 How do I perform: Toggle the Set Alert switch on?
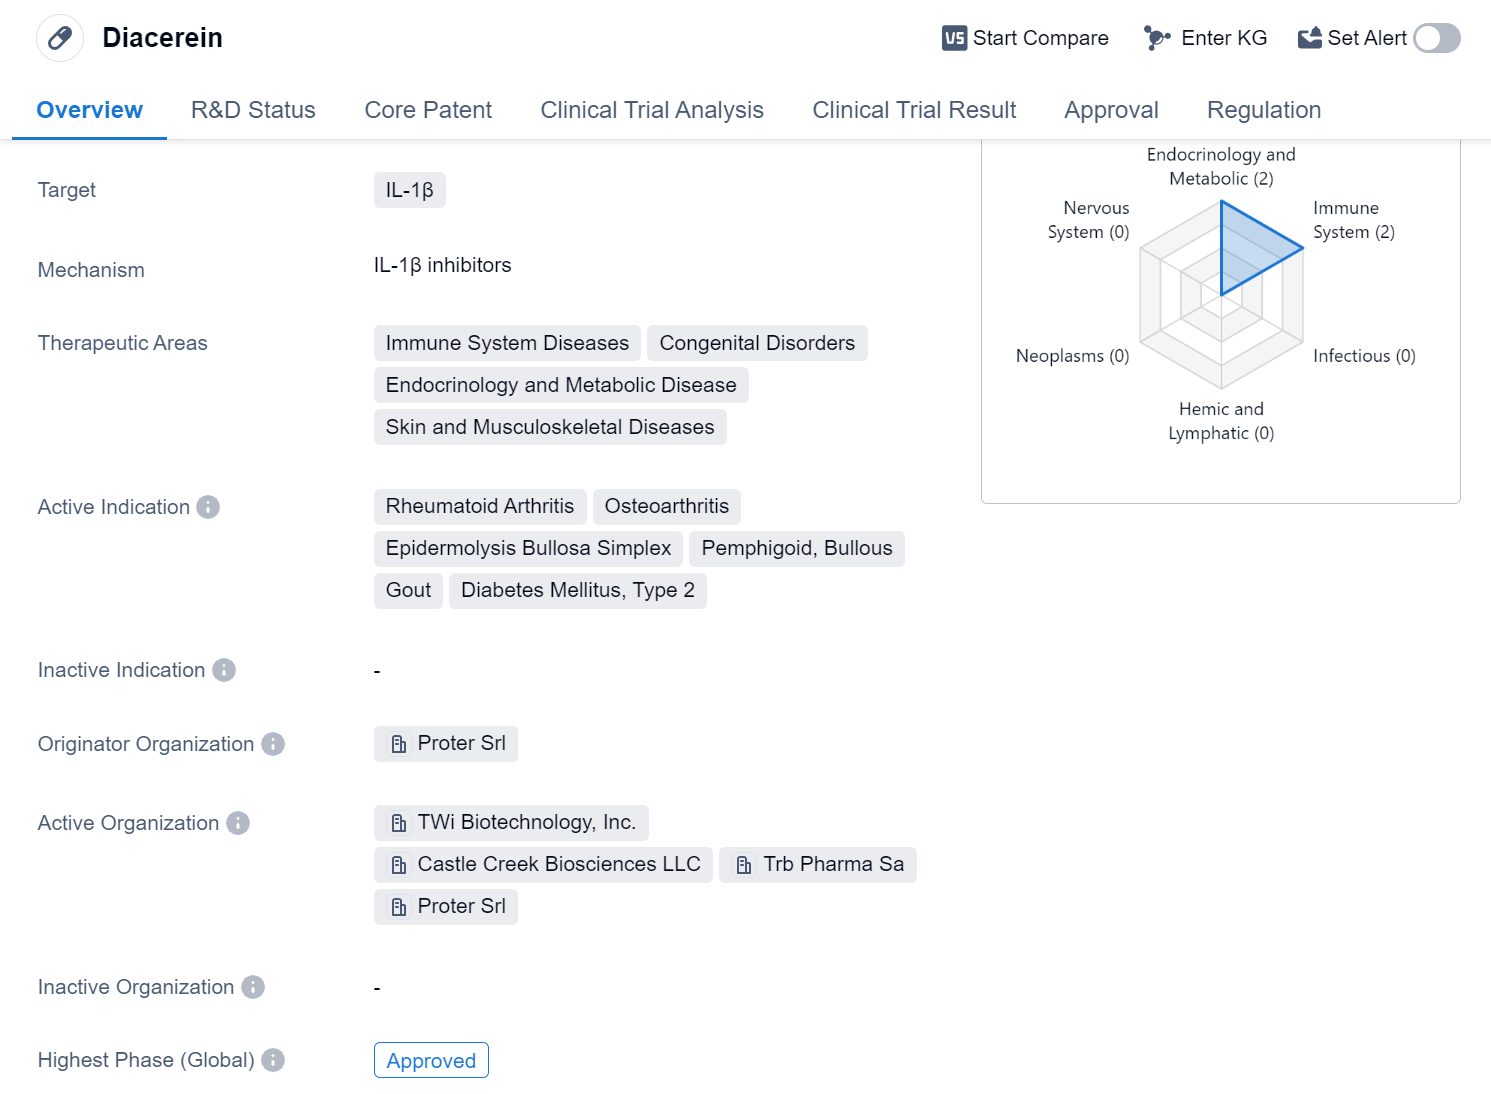[1437, 38]
